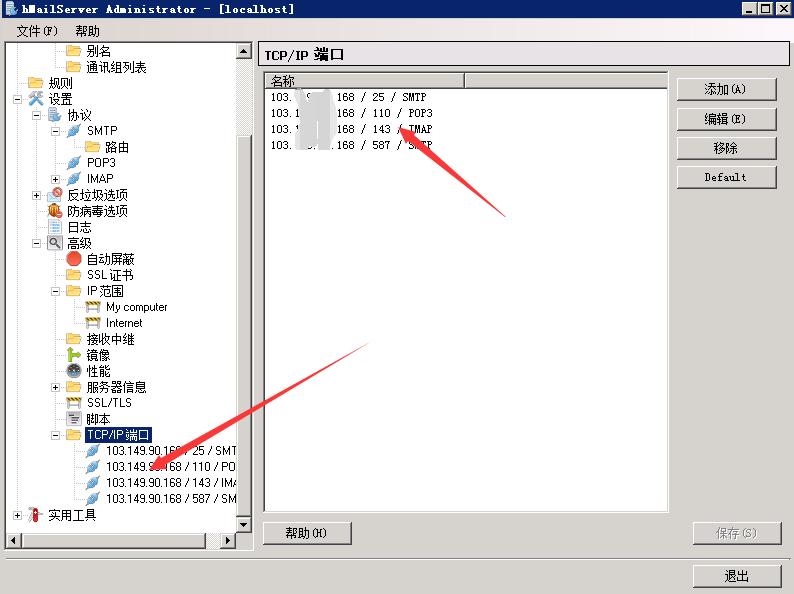This screenshot has height=594, width=794.
Task: Click the 退出 exit button
Action: 736,576
